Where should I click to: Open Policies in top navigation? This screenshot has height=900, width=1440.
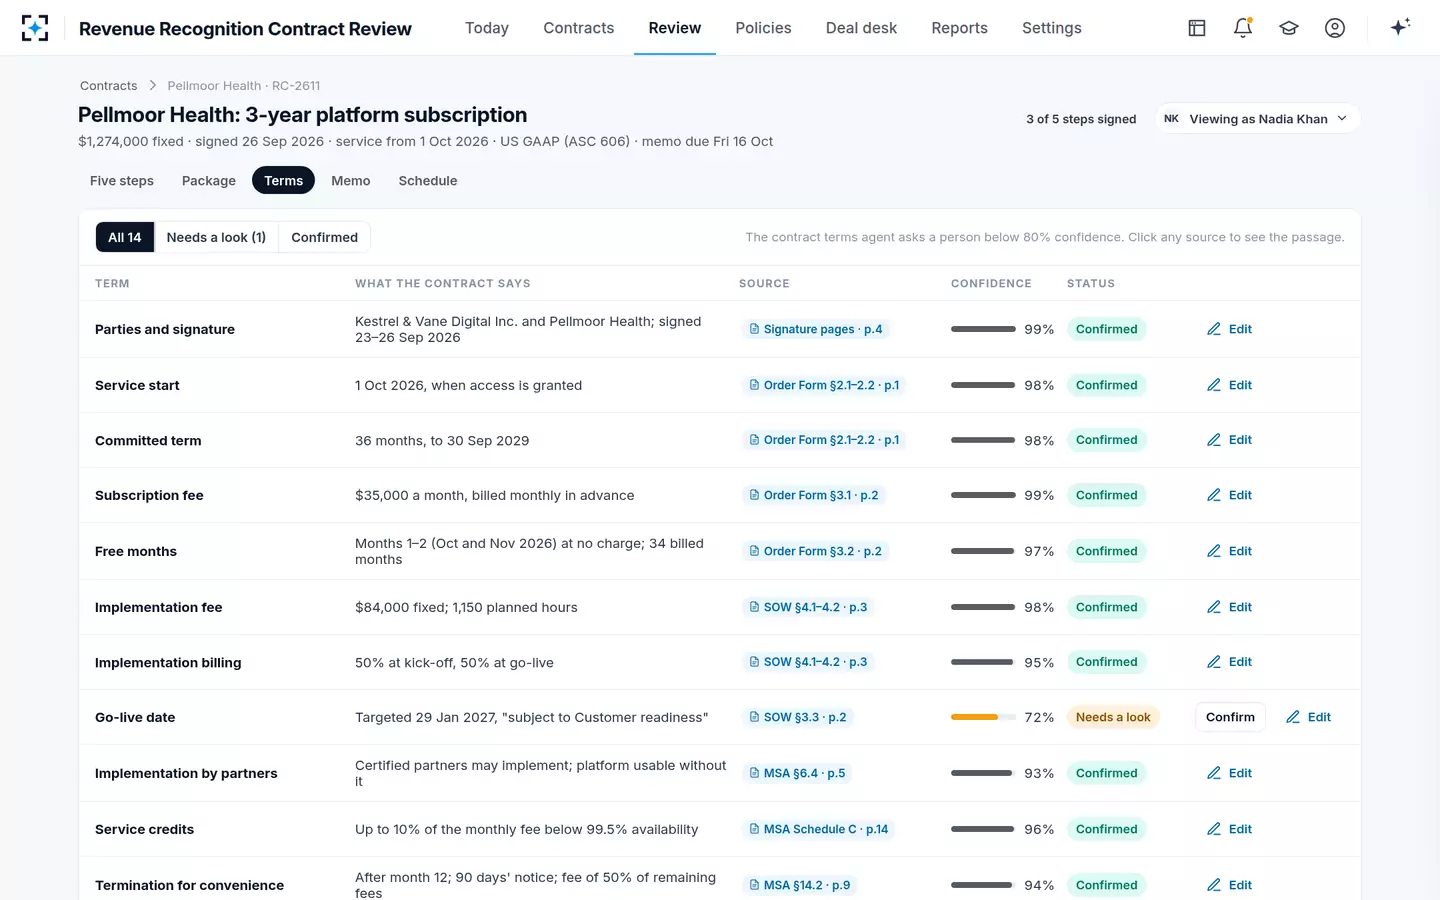763,28
